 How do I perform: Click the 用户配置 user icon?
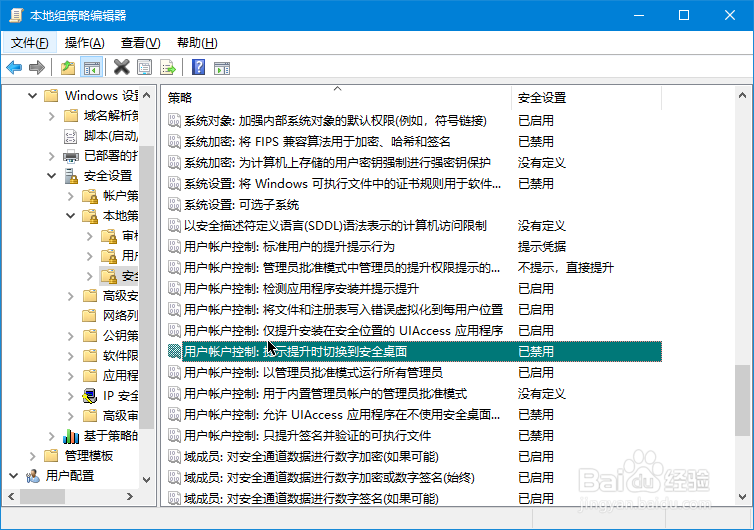33,476
